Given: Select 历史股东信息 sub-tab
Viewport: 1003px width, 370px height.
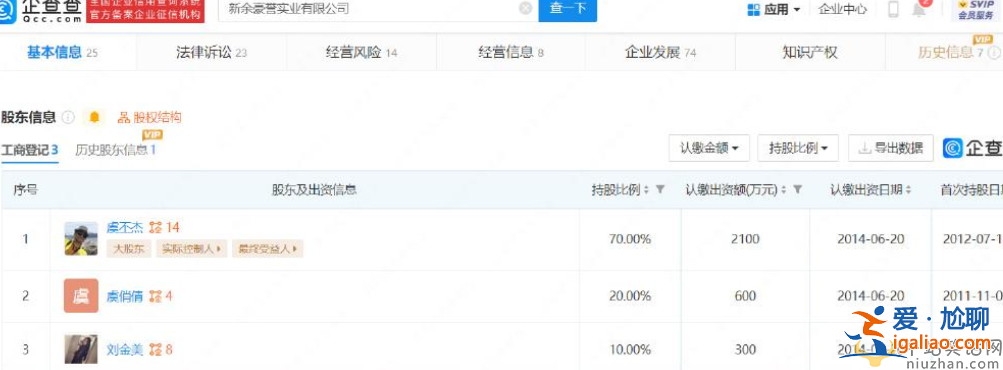Looking at the screenshot, I should 116,150.
